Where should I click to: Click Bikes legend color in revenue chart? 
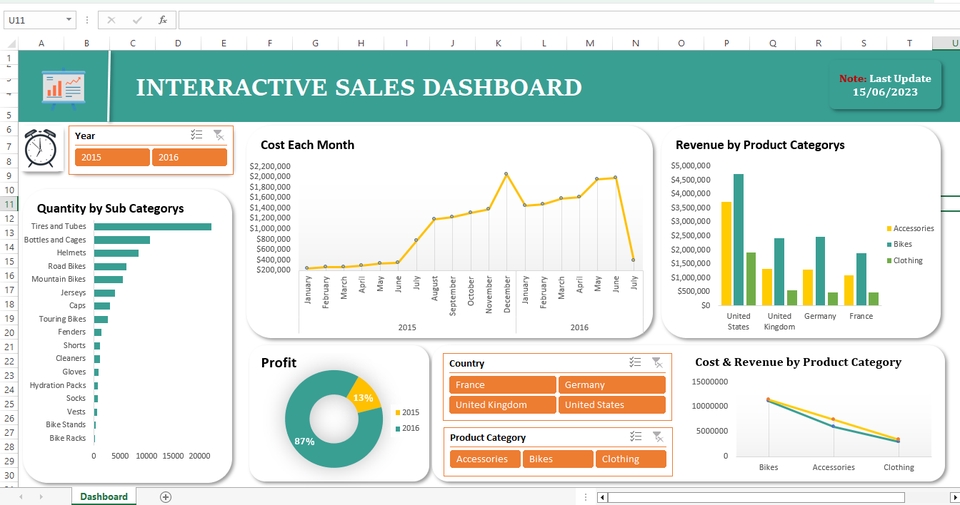click(x=889, y=244)
